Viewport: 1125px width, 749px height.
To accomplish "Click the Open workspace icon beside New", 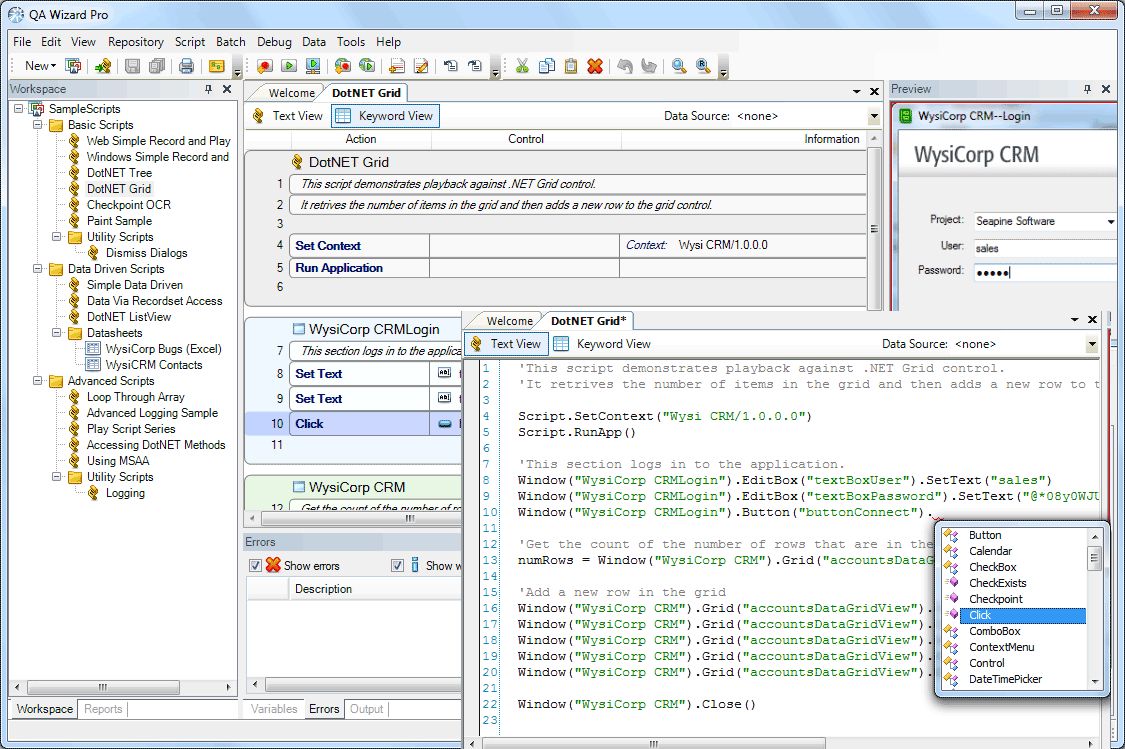I will click(73, 66).
